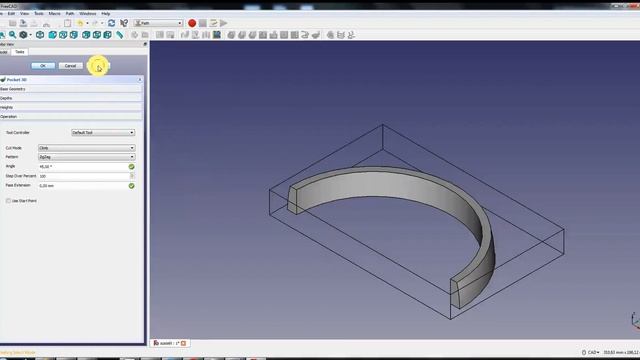The image size is (640, 360).
Task: Open the macros list icon
Action: (x=213, y=23)
